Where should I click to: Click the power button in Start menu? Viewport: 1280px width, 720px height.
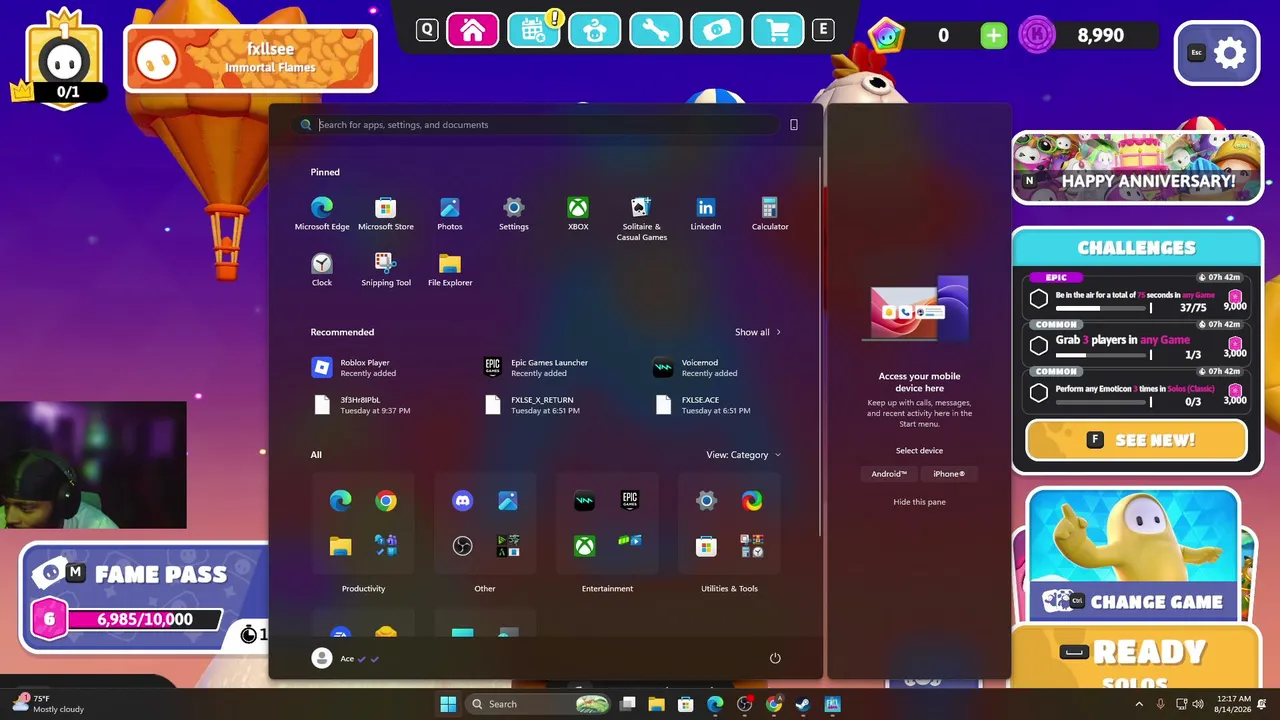pyautogui.click(x=775, y=658)
